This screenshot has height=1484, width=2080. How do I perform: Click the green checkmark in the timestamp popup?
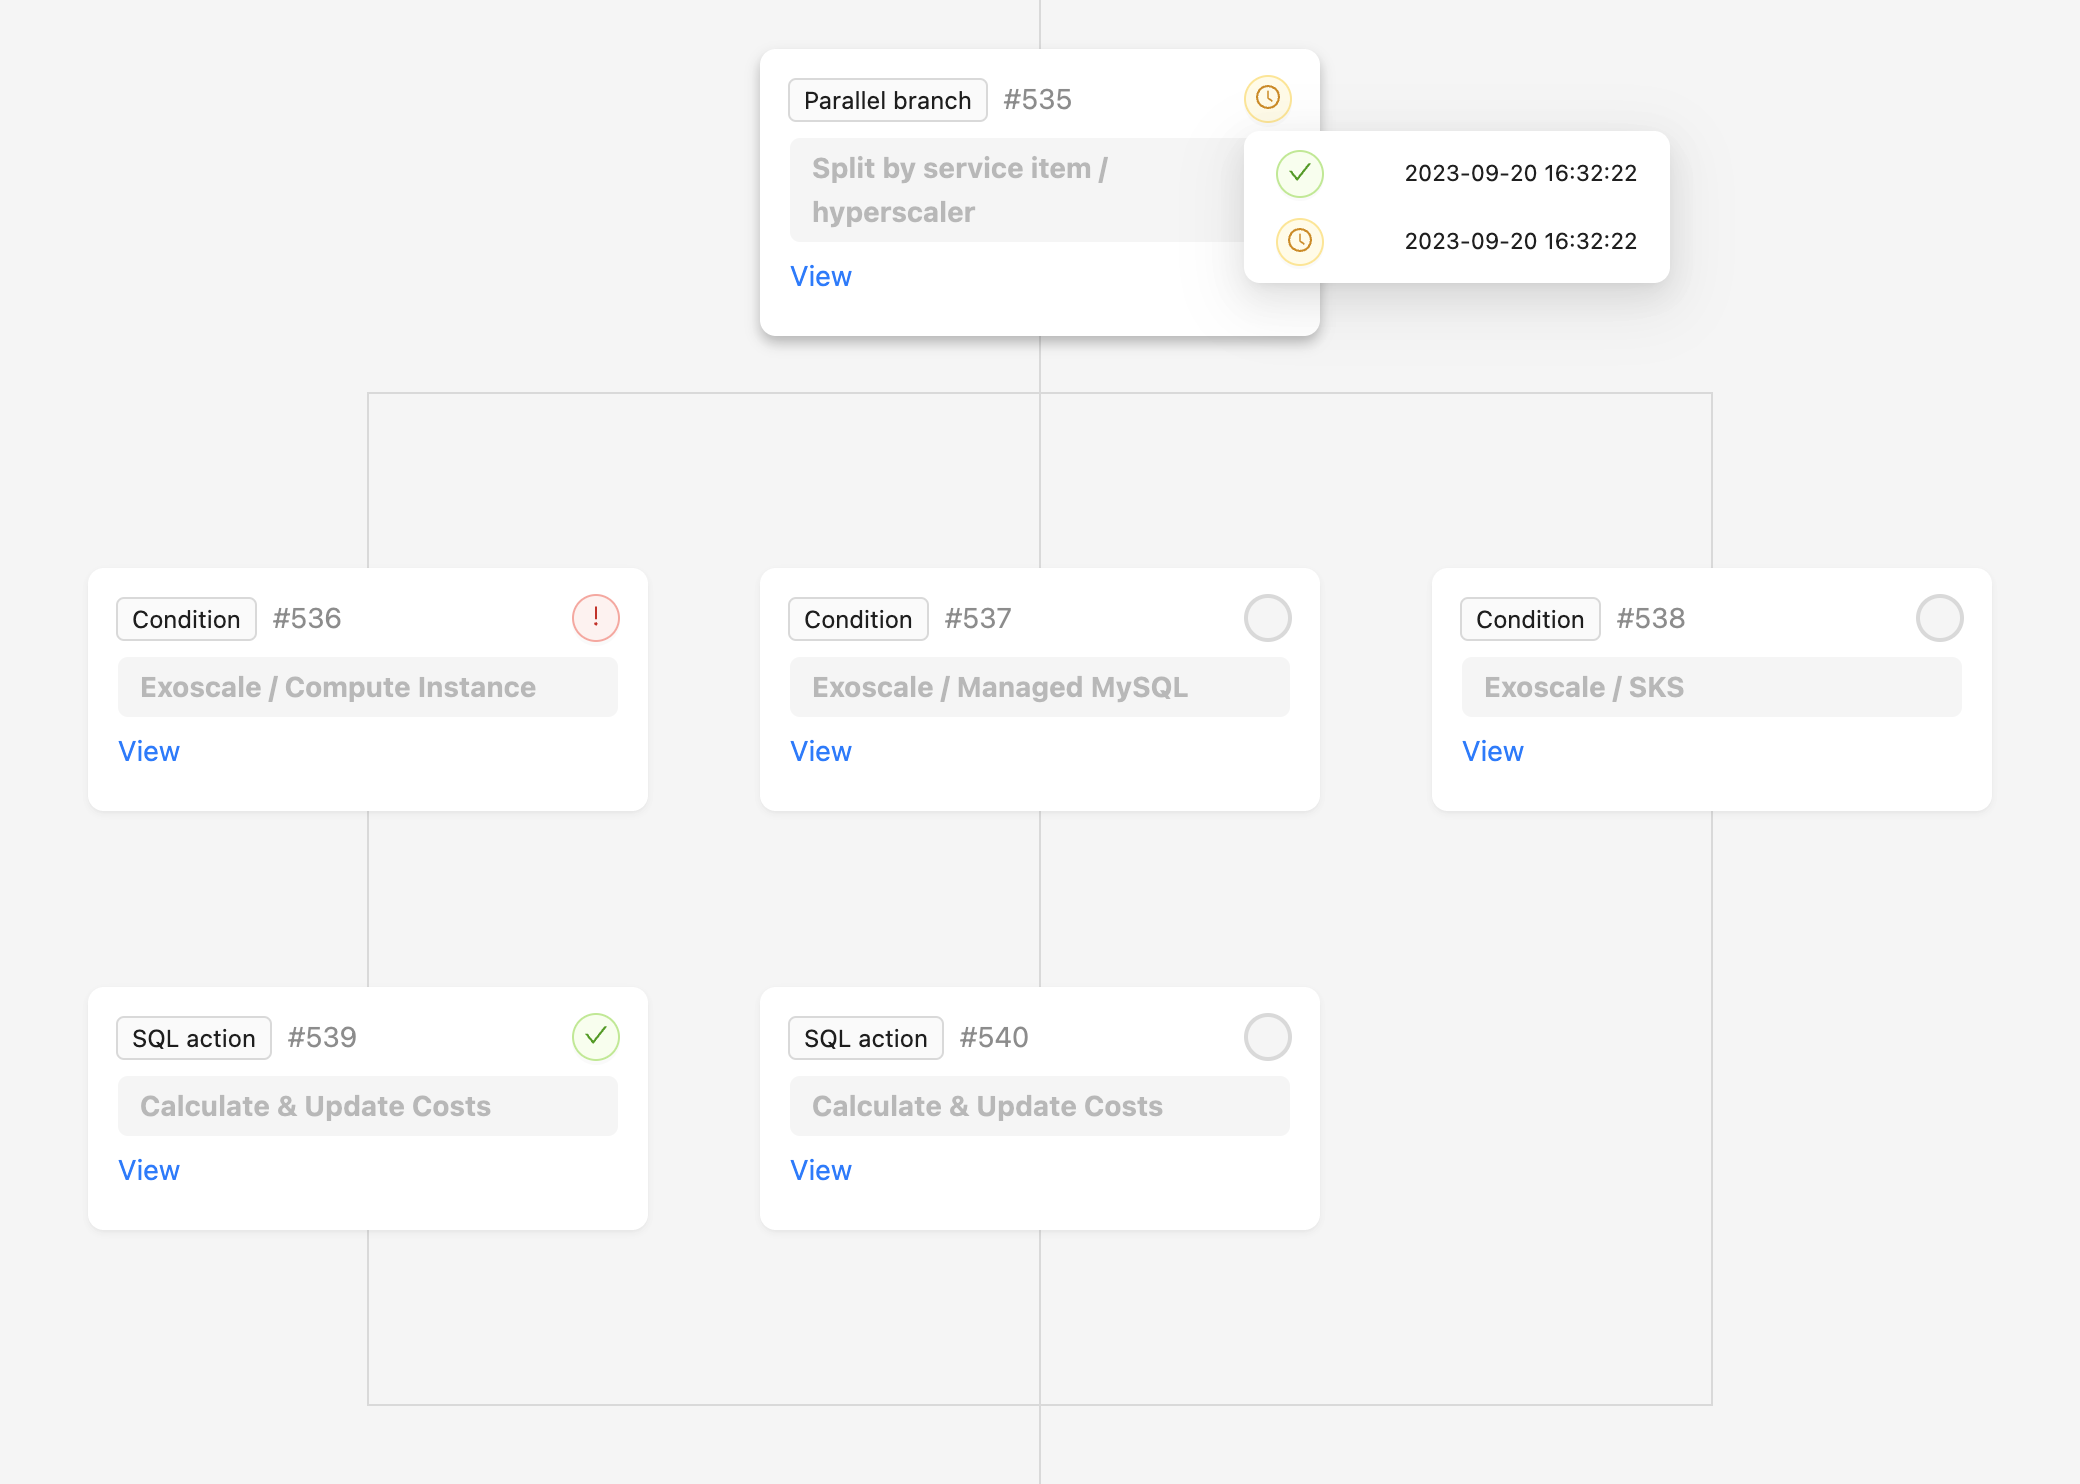(1299, 173)
